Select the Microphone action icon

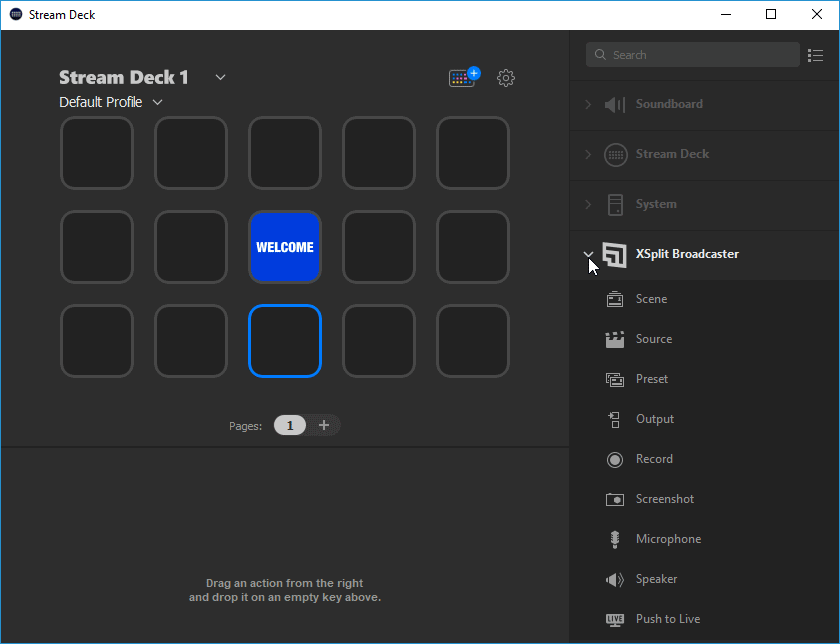pos(615,540)
